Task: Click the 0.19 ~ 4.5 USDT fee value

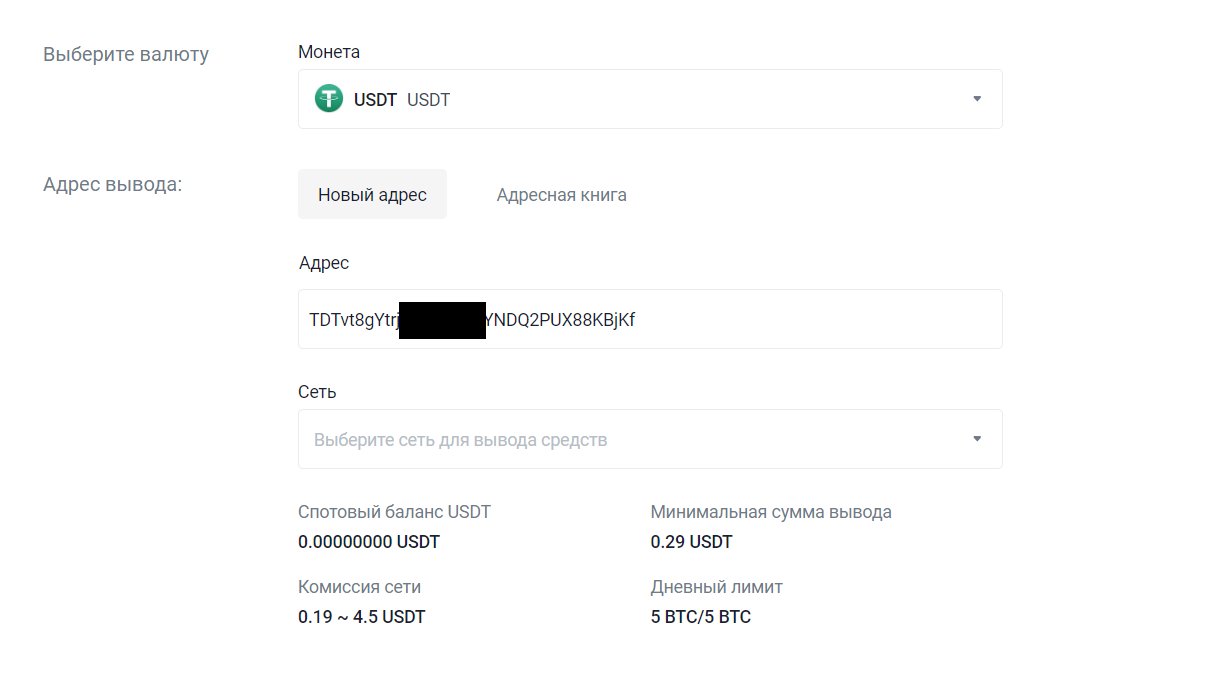Action: coord(361,617)
